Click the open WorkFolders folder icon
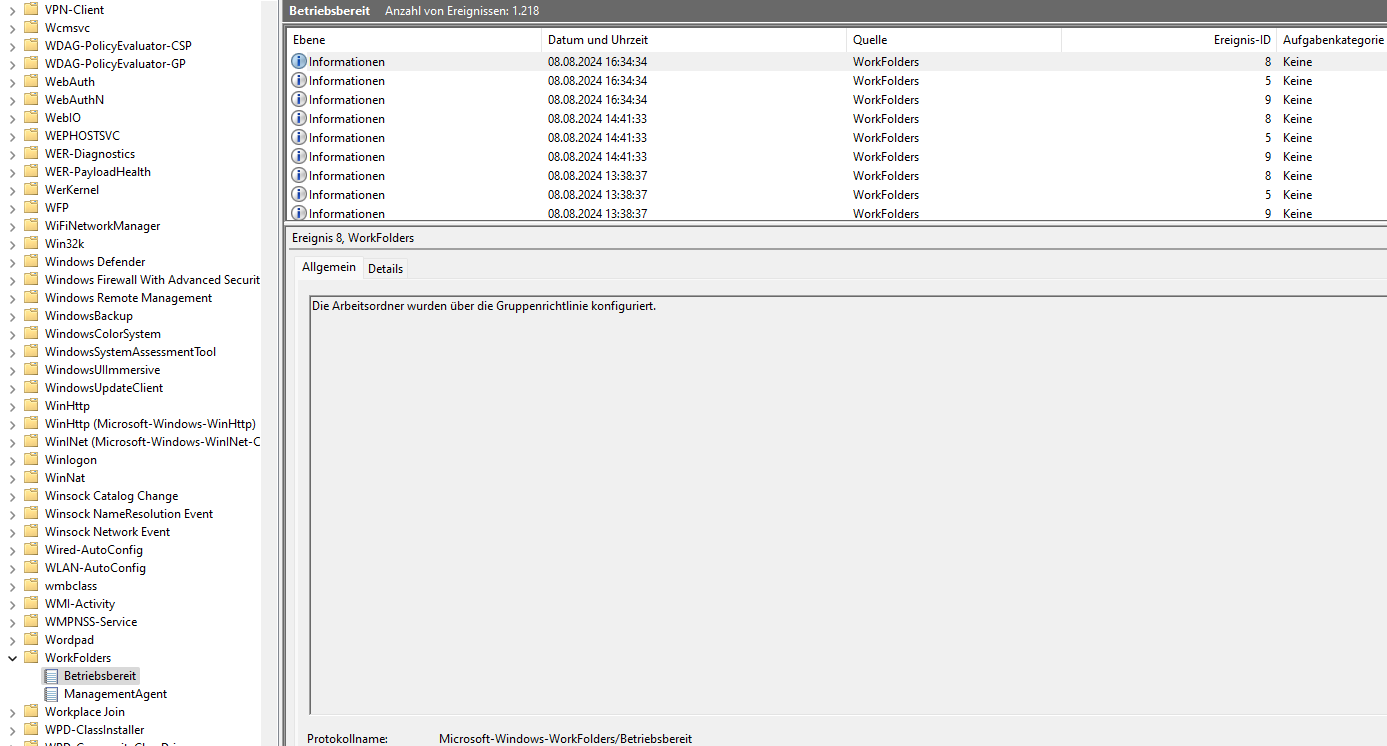Viewport: 1387px width, 746px height. click(31, 658)
